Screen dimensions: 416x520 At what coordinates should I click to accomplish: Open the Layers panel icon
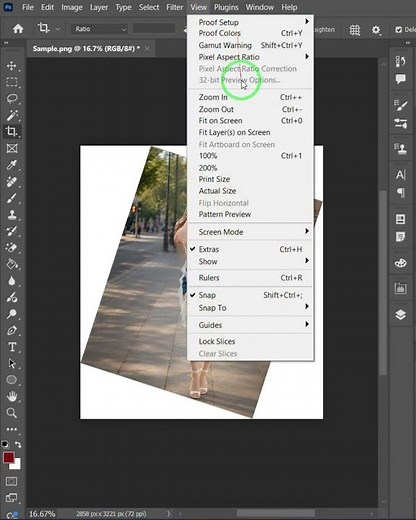click(x=400, y=314)
